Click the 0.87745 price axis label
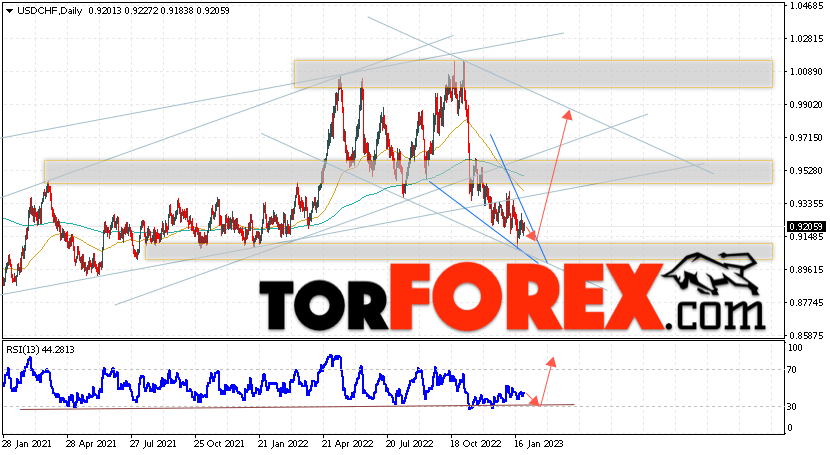 (807, 303)
